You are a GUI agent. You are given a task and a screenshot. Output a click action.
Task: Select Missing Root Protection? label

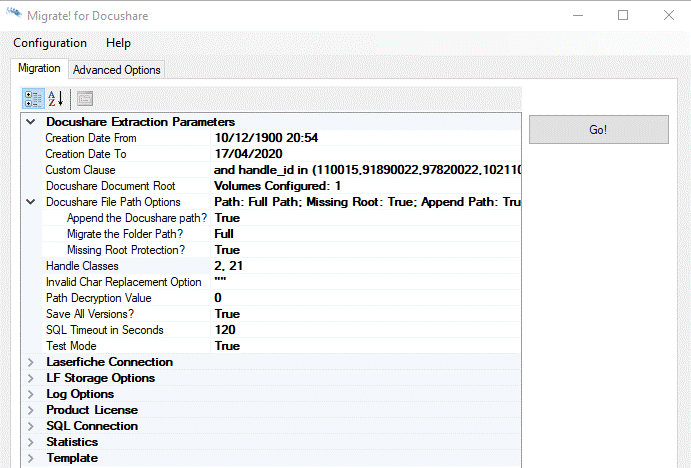(x=126, y=250)
